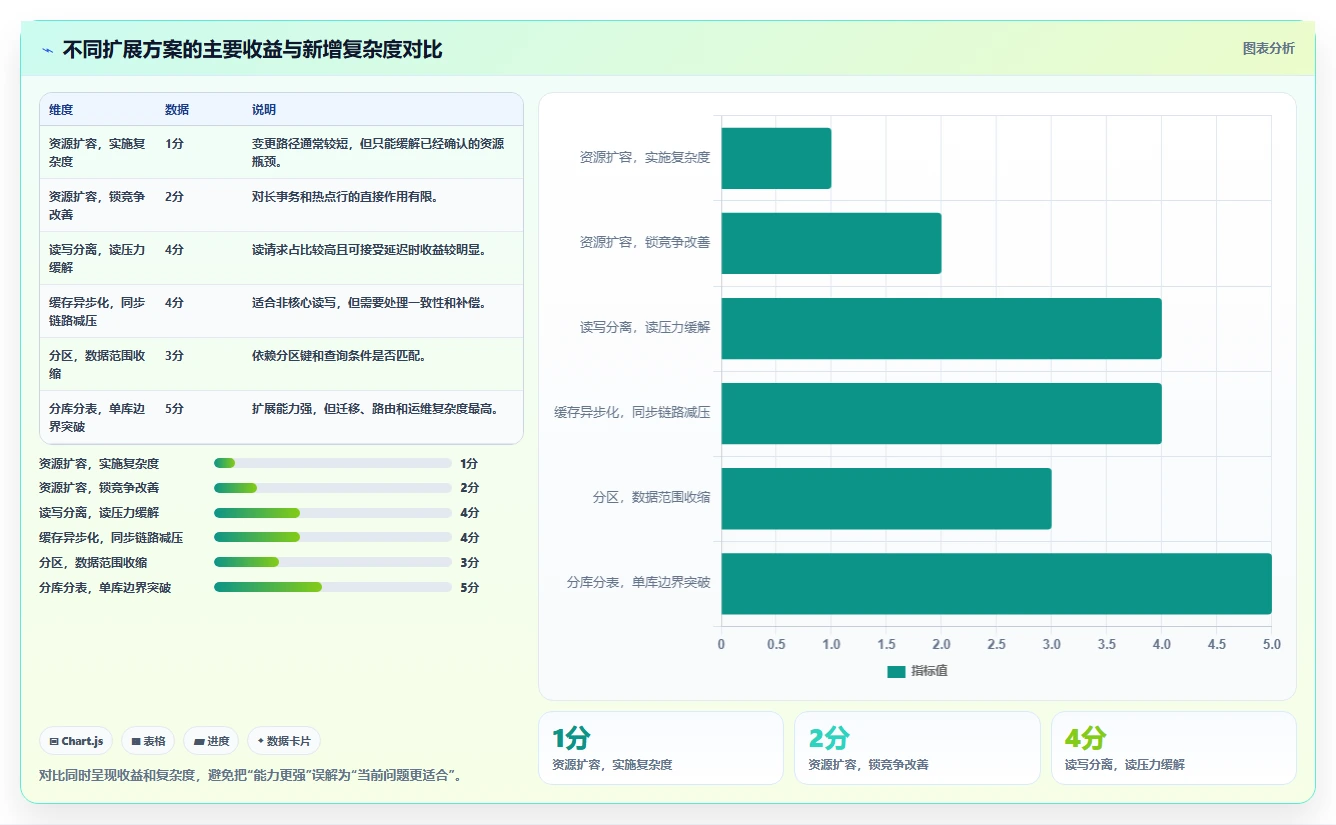Click the chart bar for 资源扩容，锁竞争改善
The width and height of the screenshot is (1336, 825).
click(x=831, y=243)
